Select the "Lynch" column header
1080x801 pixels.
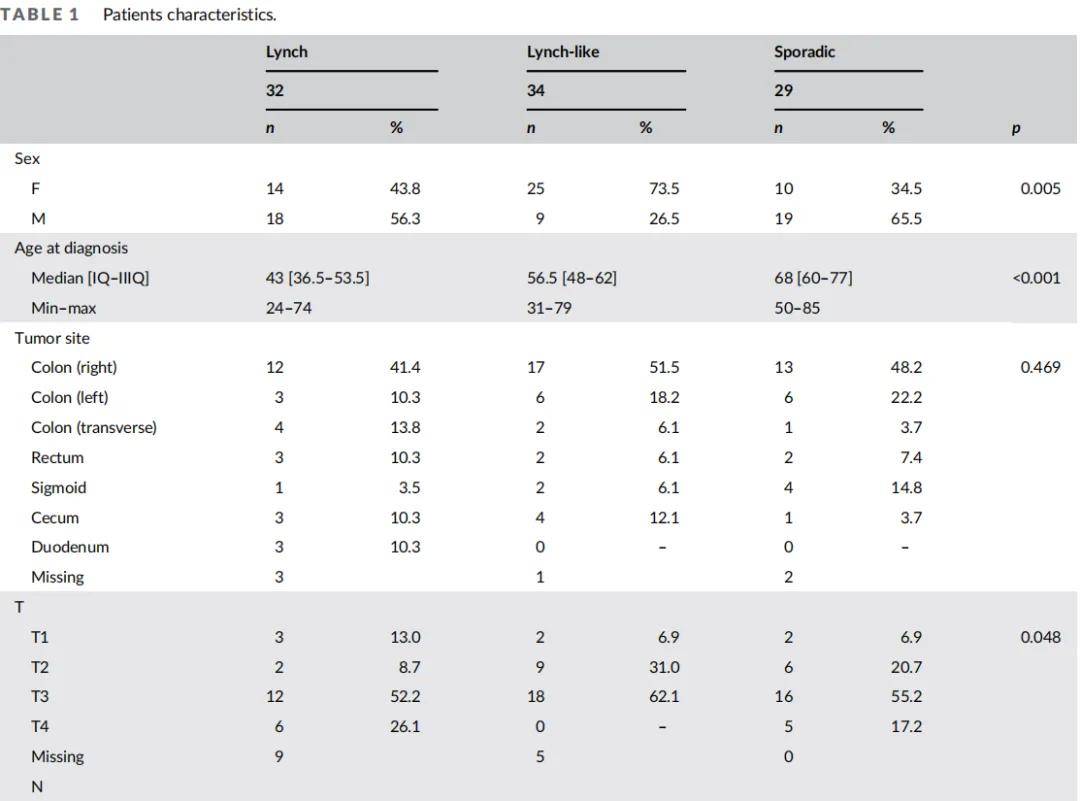[x=286, y=52]
